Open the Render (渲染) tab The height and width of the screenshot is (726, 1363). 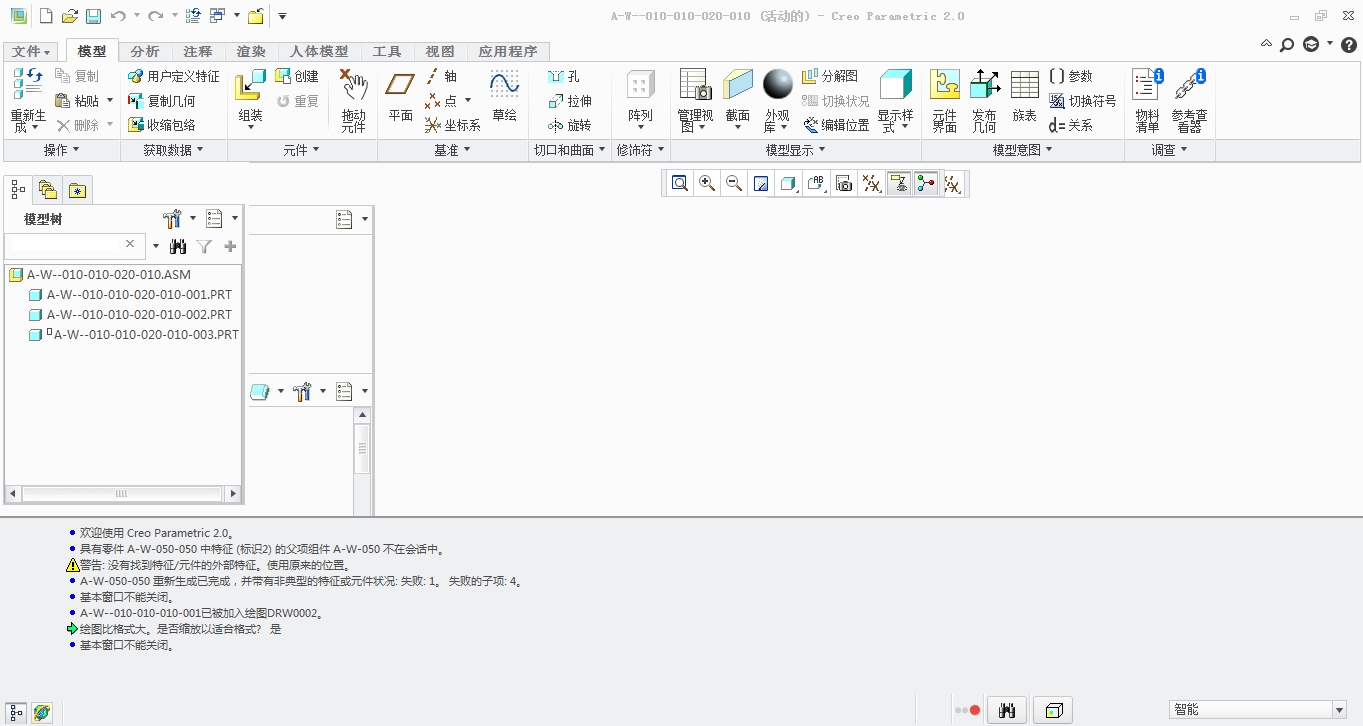pos(252,51)
